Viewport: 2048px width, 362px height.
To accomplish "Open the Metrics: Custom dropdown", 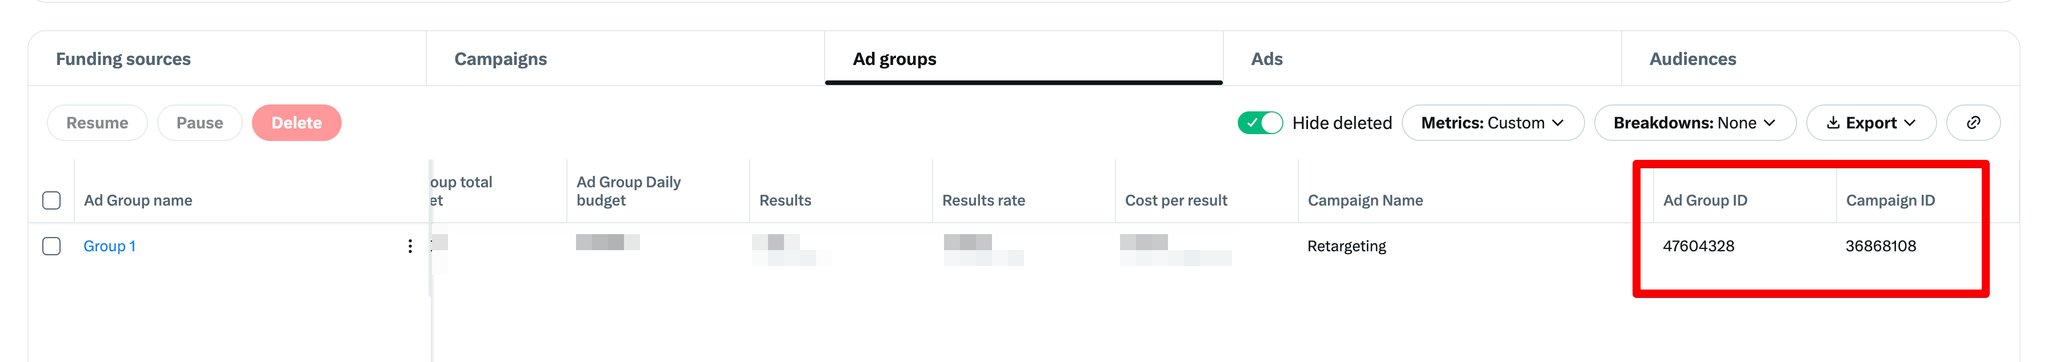I will tap(1493, 123).
